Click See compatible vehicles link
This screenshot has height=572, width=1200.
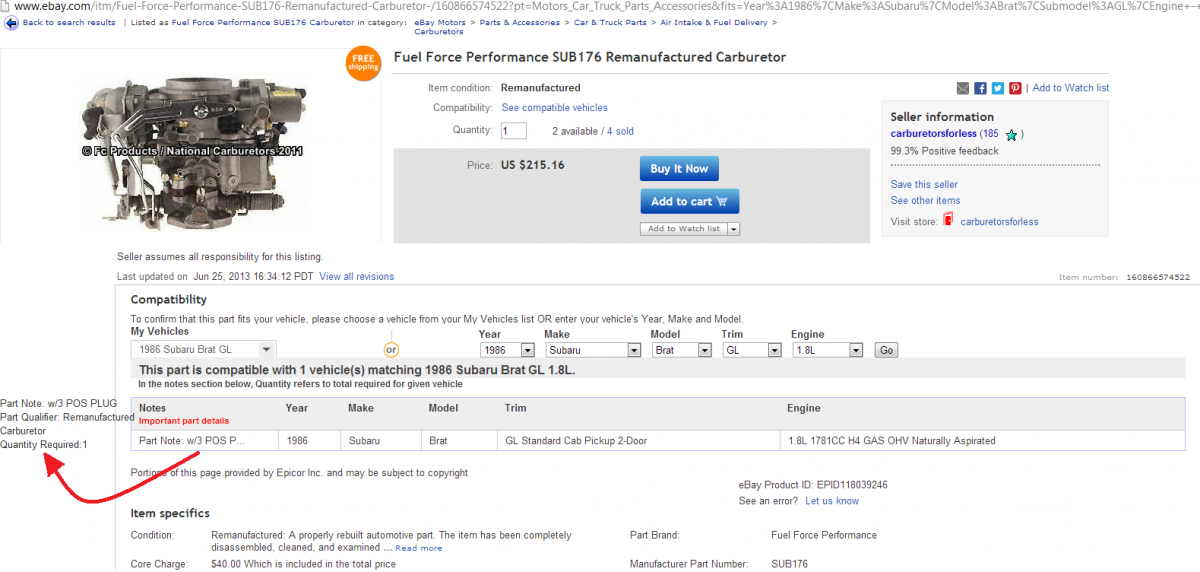pyautogui.click(x=554, y=108)
